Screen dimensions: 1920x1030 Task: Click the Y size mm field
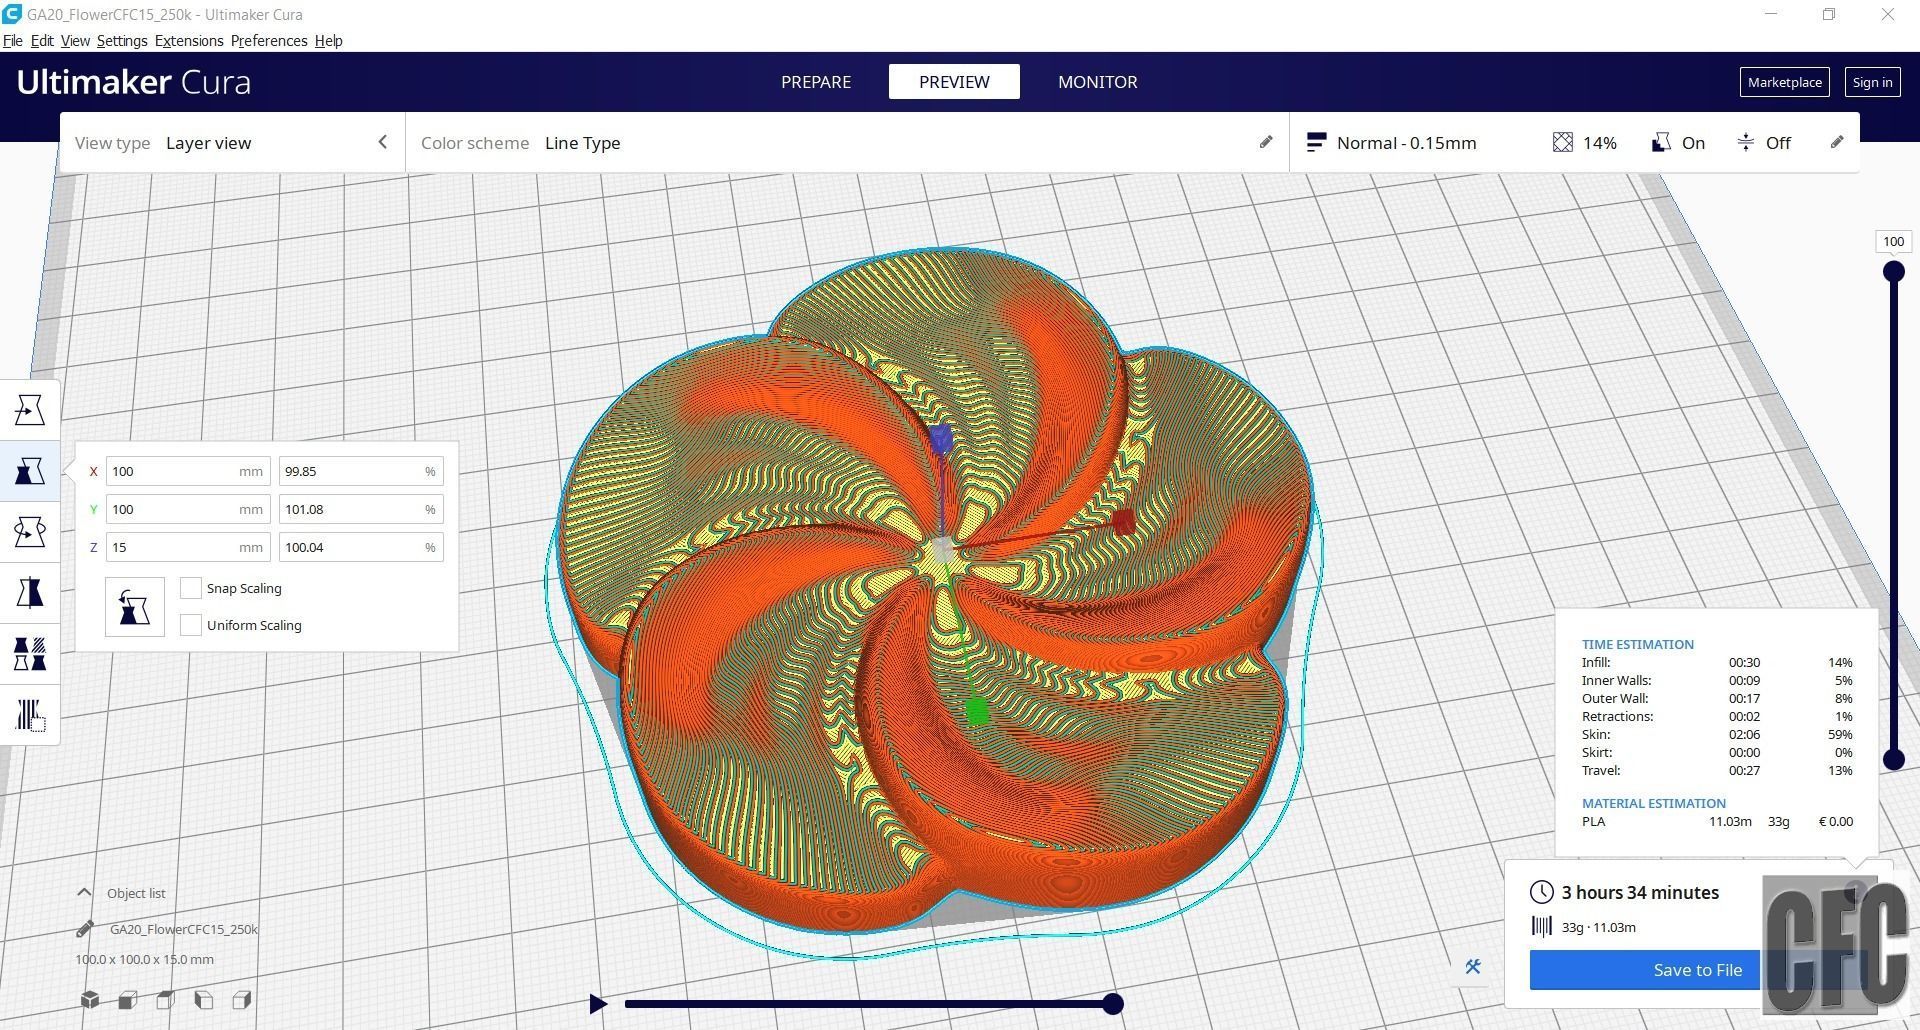point(188,509)
